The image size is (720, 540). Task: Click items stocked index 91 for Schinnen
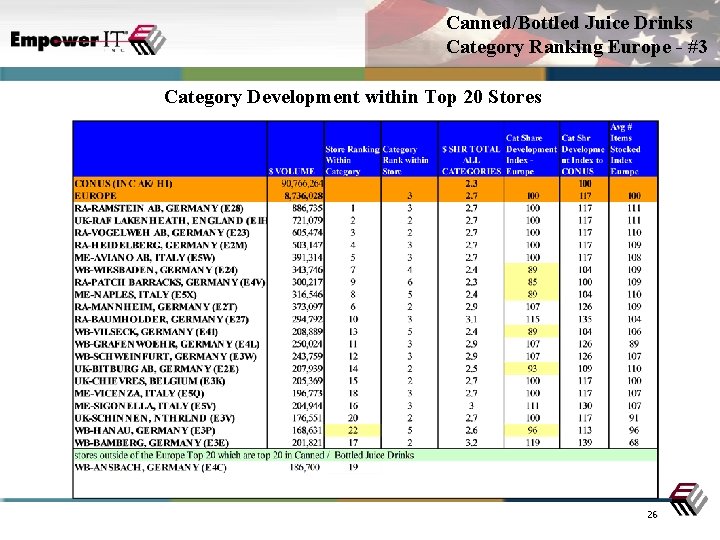(634, 418)
